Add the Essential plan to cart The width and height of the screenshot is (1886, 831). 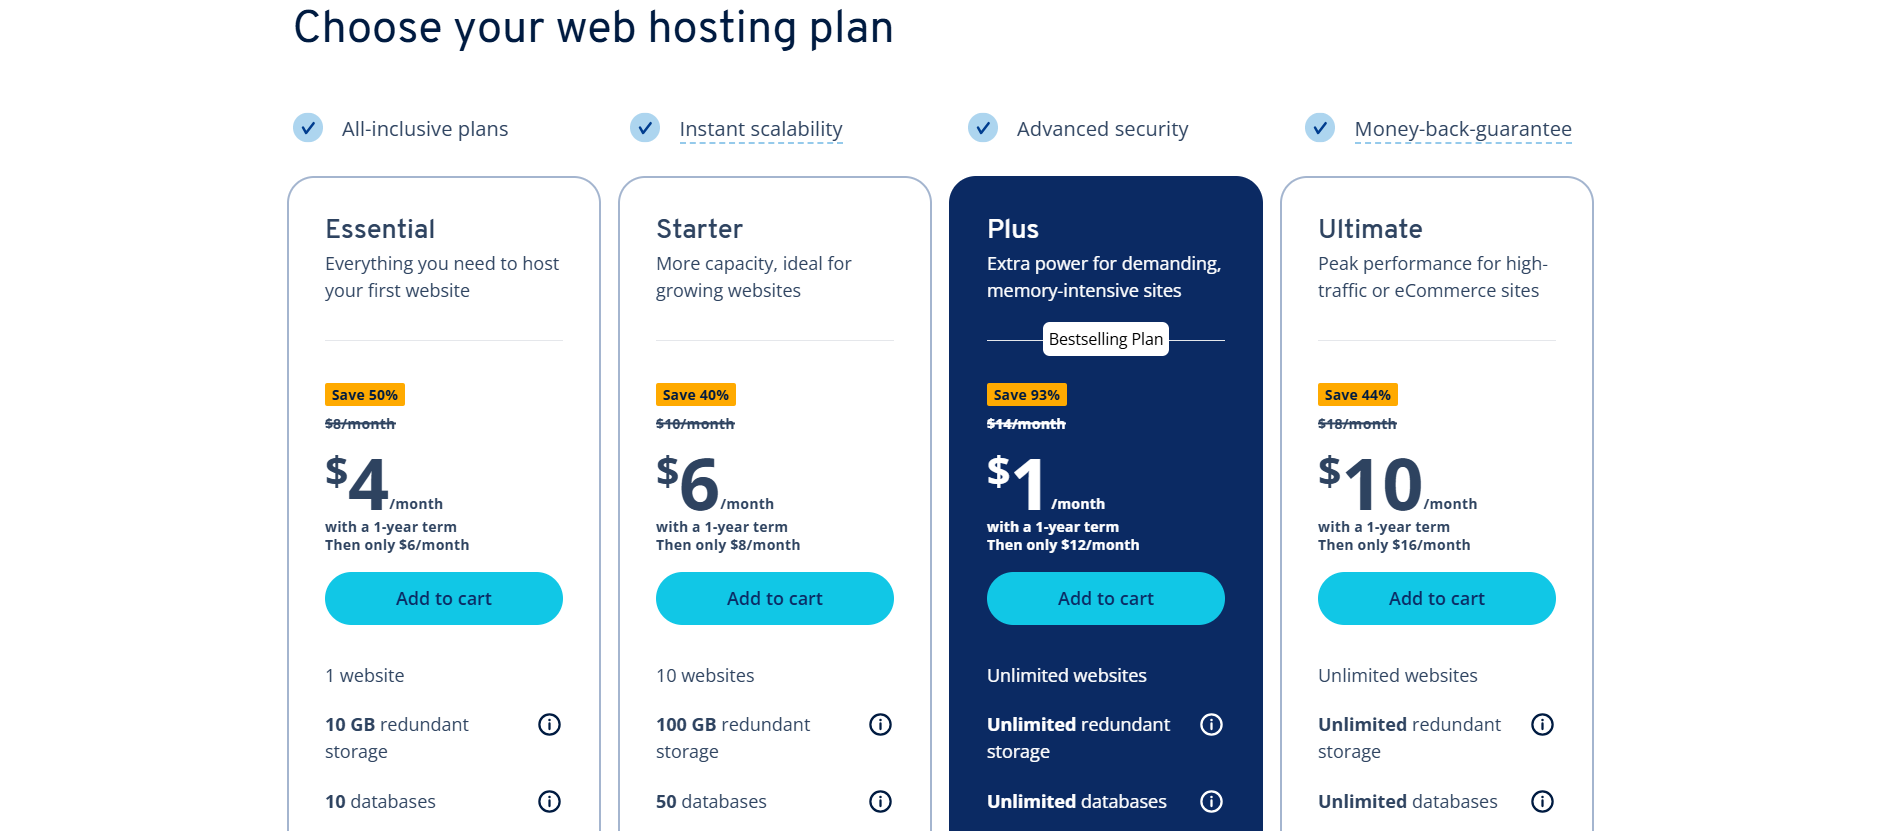444,598
